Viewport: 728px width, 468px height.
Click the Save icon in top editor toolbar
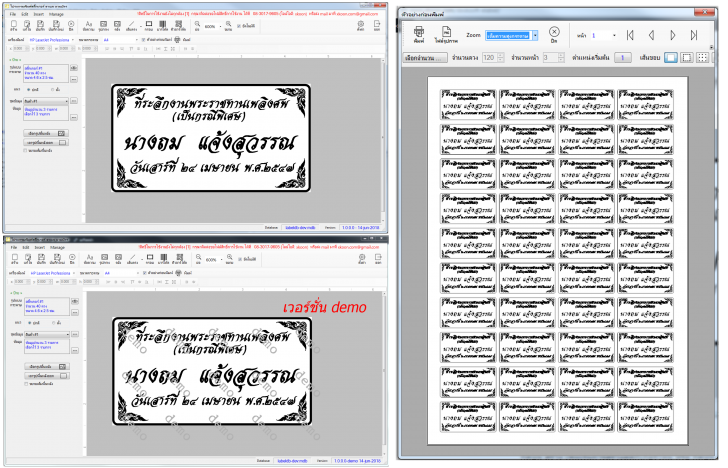coord(40,25)
